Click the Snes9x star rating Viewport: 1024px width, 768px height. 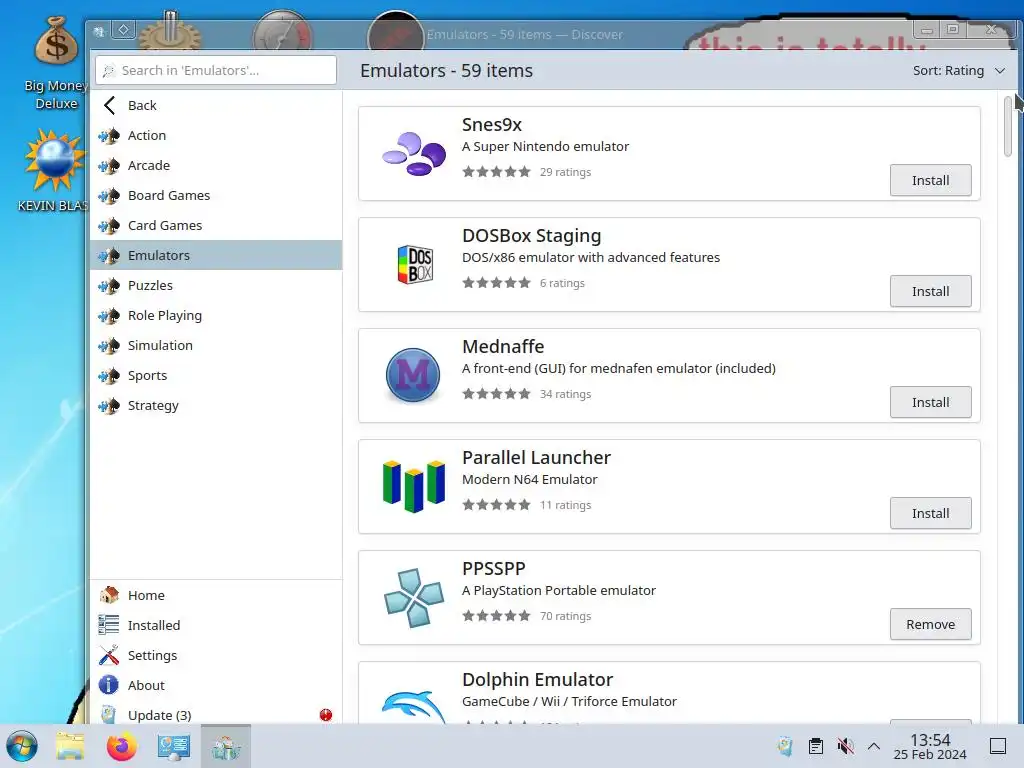pyautogui.click(x=496, y=172)
